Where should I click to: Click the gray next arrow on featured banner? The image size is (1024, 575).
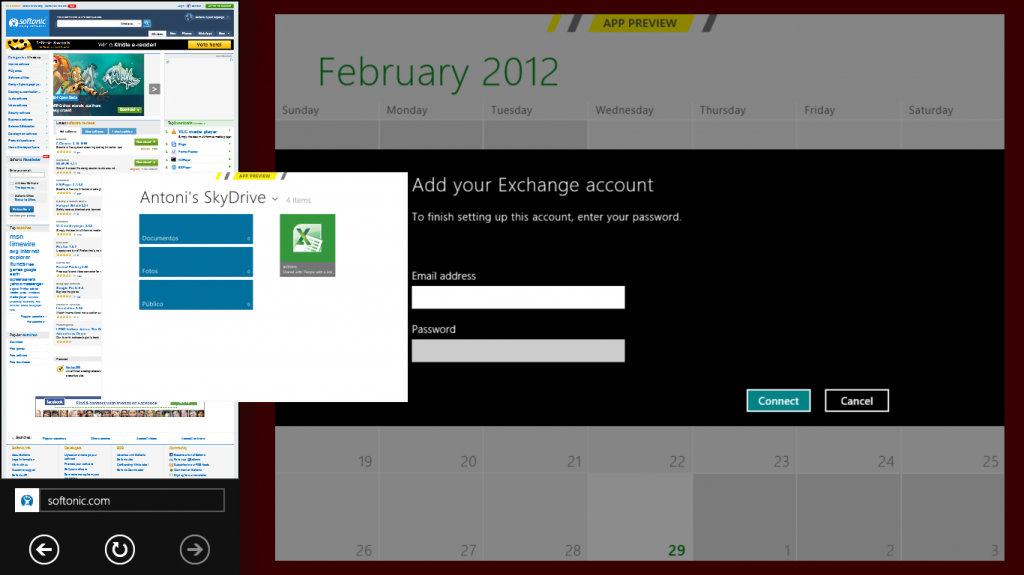(x=154, y=89)
